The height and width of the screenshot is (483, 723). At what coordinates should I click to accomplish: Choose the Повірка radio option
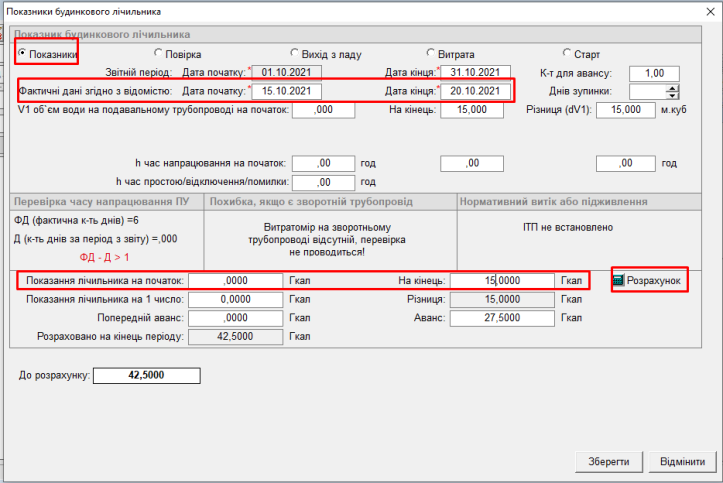158,53
